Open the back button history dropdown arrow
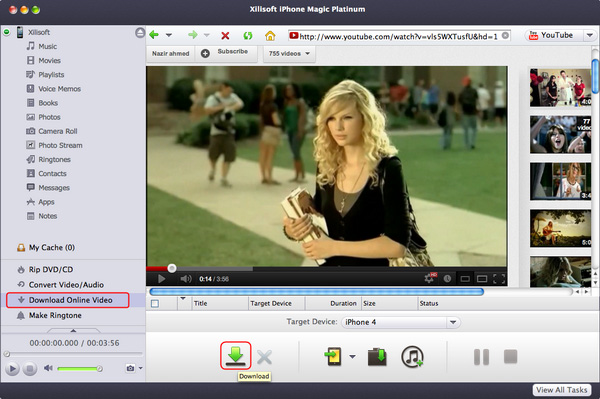 coord(169,35)
